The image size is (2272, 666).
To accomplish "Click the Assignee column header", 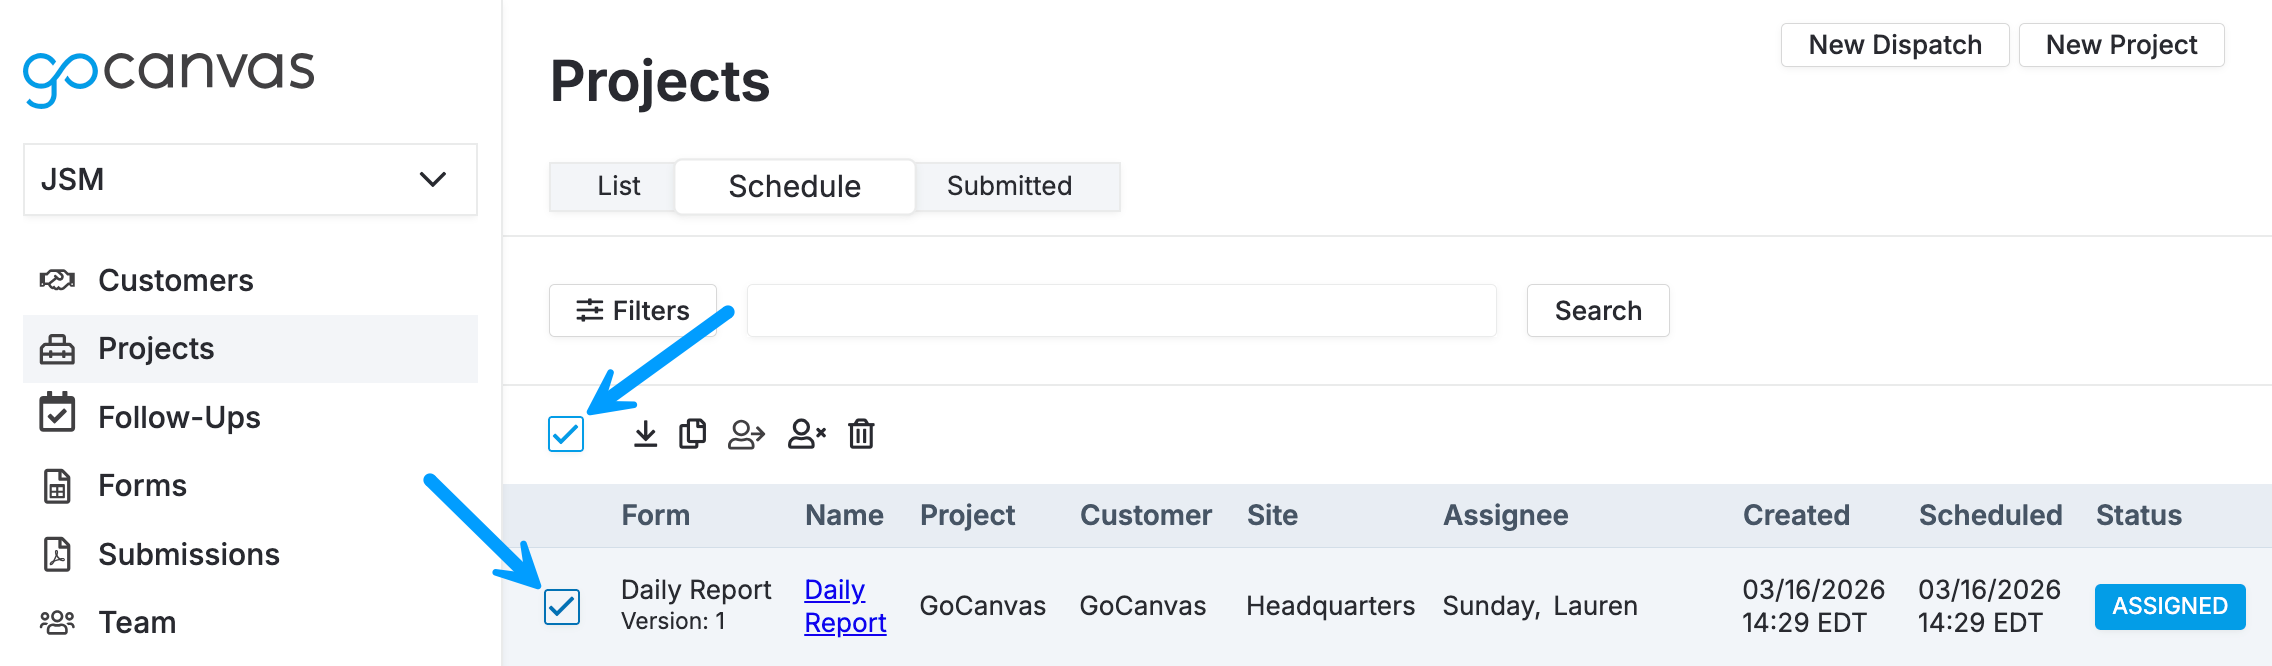I will pyautogui.click(x=1506, y=515).
